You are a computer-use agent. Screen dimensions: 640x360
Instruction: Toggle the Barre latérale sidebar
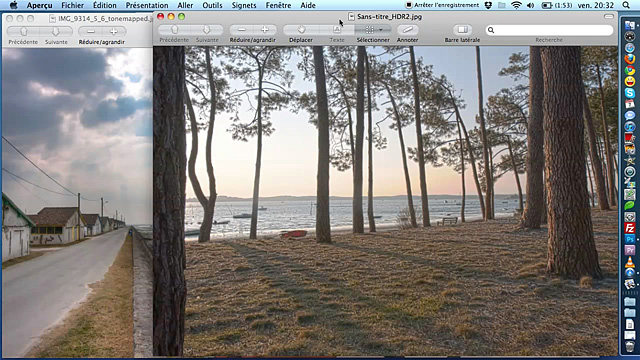click(462, 30)
